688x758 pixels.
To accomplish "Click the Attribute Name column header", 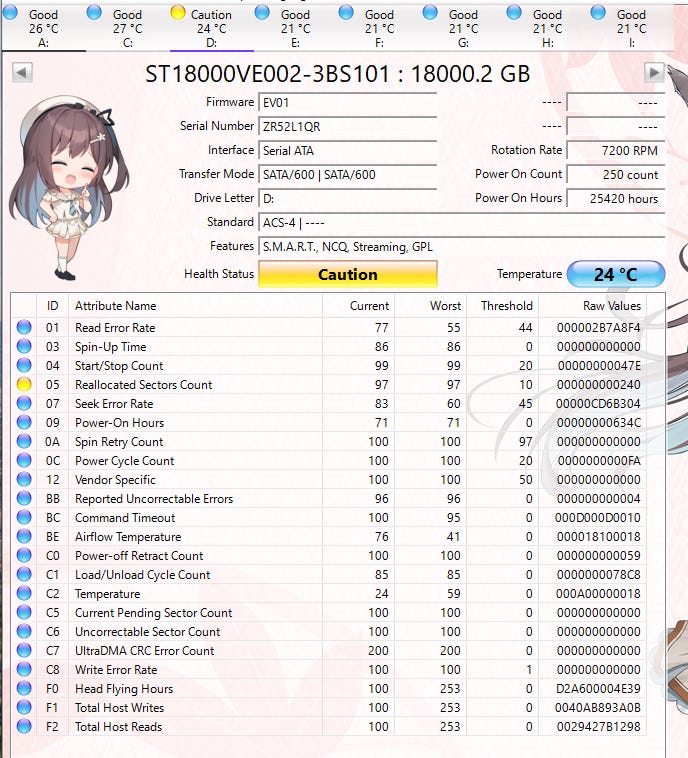I will (x=195, y=306).
